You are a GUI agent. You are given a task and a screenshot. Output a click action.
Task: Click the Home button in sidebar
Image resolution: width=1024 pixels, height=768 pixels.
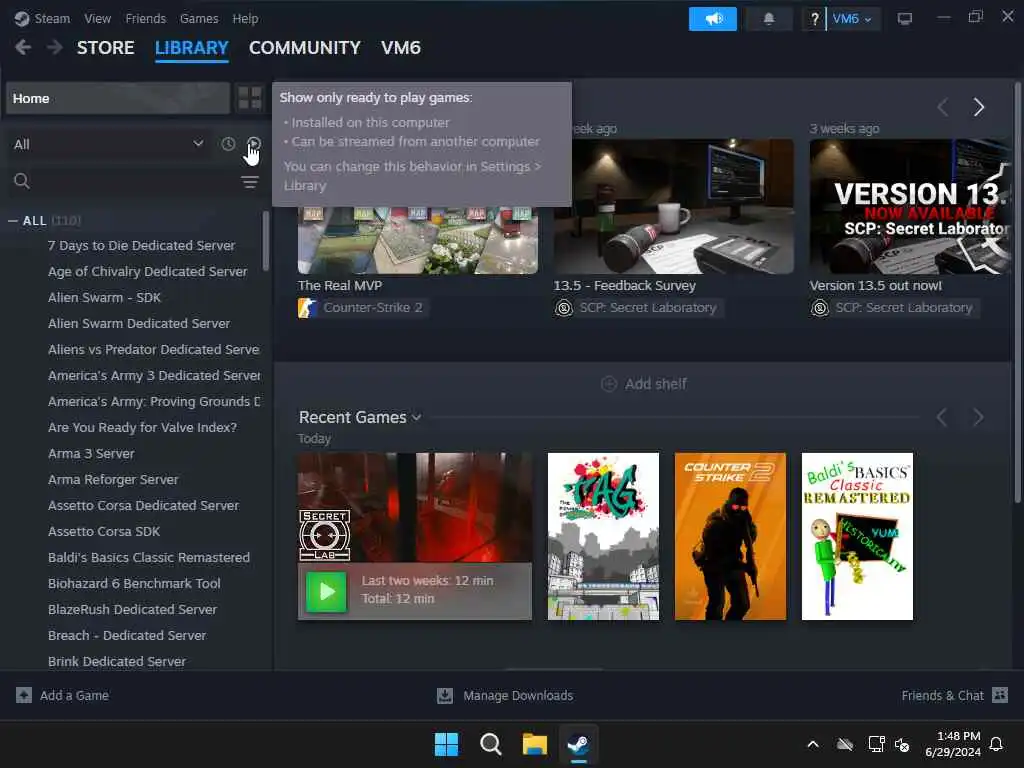pyautogui.click(x=118, y=98)
